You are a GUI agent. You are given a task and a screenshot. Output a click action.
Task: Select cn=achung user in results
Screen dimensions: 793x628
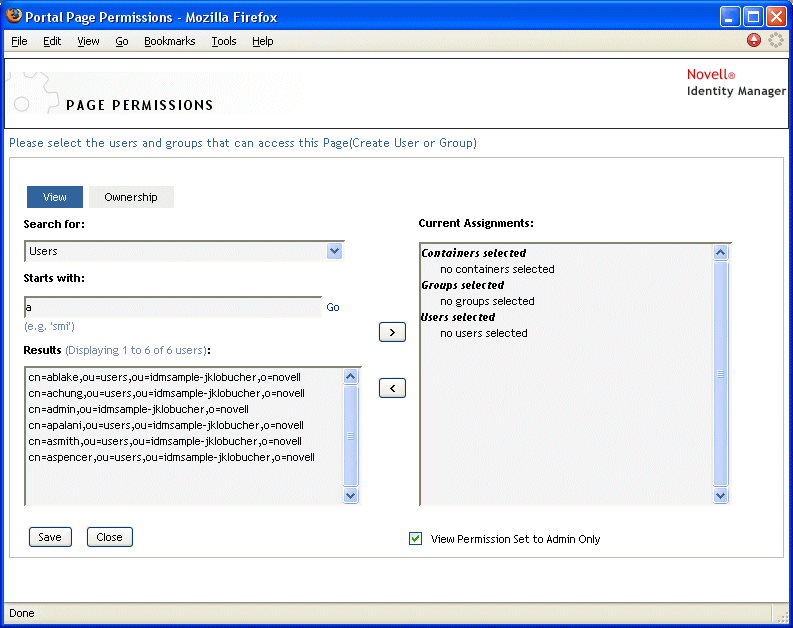coord(166,393)
